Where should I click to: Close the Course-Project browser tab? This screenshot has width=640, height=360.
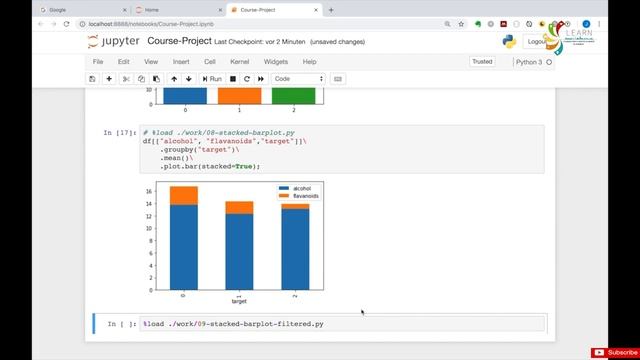pos(316,10)
